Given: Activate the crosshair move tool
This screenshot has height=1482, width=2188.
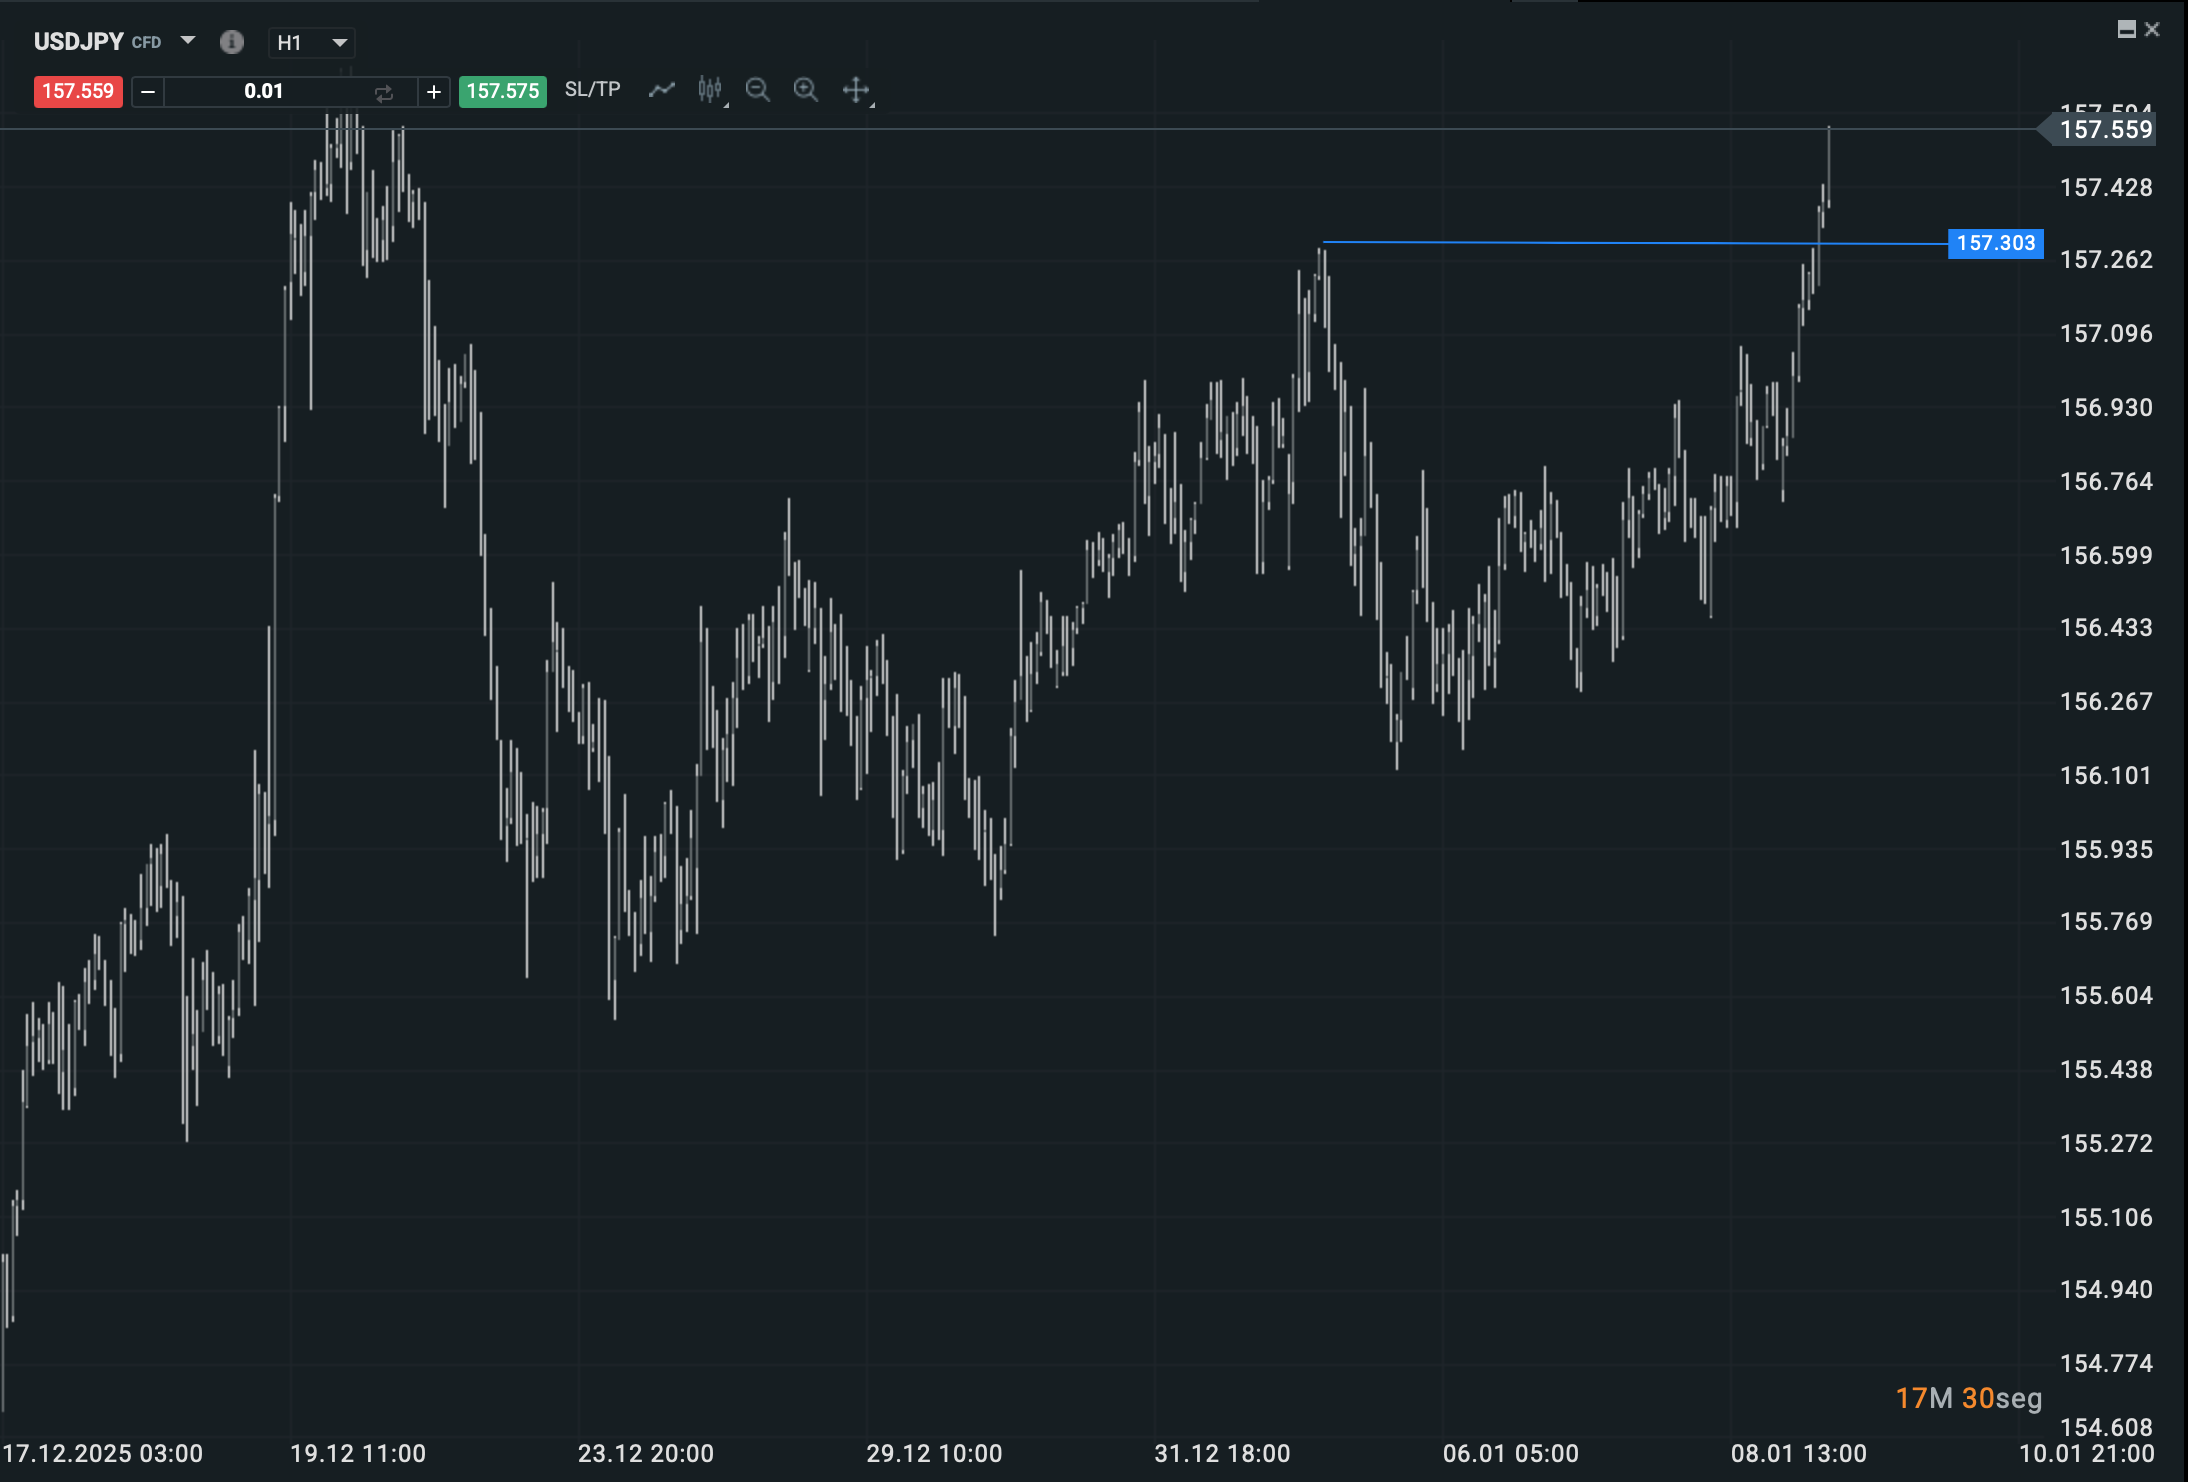Looking at the screenshot, I should [x=856, y=90].
